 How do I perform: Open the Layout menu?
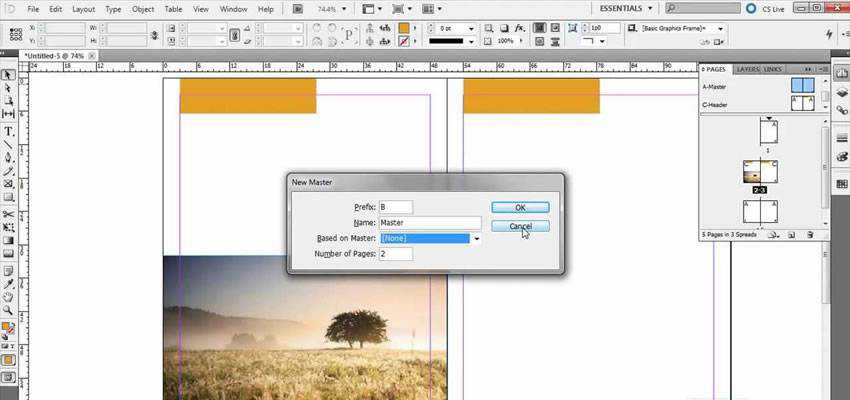83,9
